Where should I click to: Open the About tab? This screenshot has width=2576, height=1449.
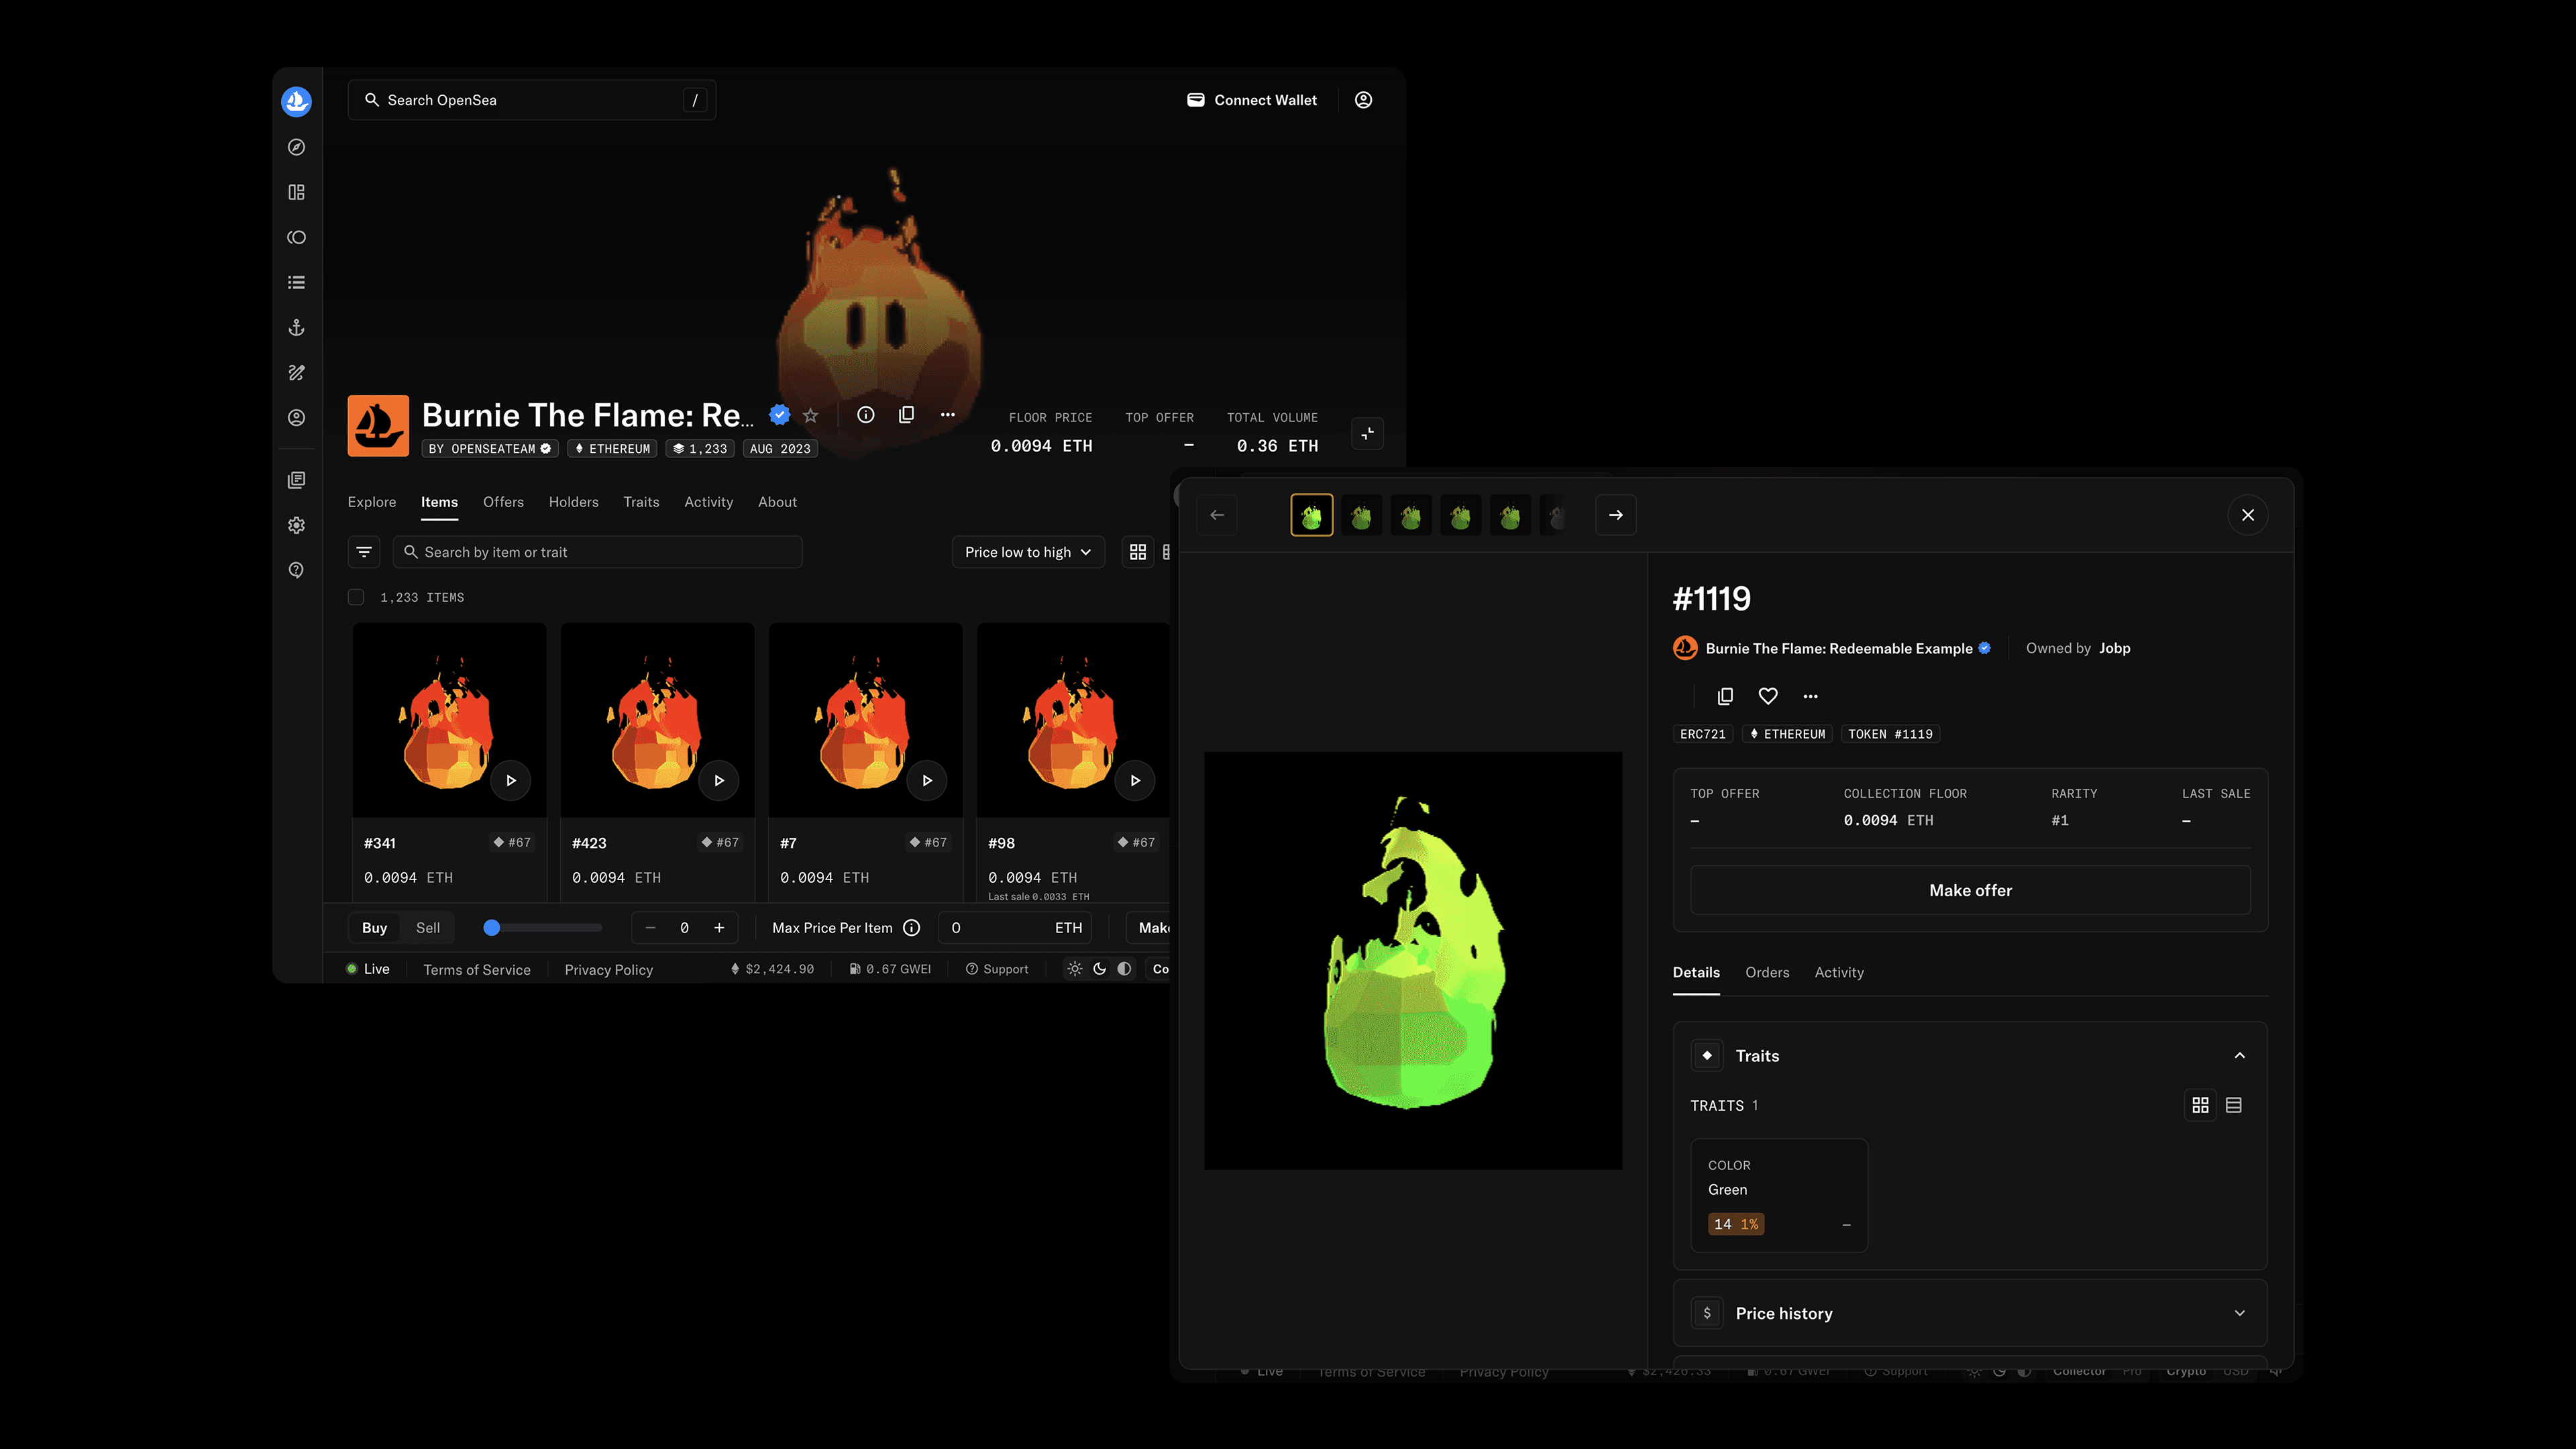pyautogui.click(x=777, y=502)
